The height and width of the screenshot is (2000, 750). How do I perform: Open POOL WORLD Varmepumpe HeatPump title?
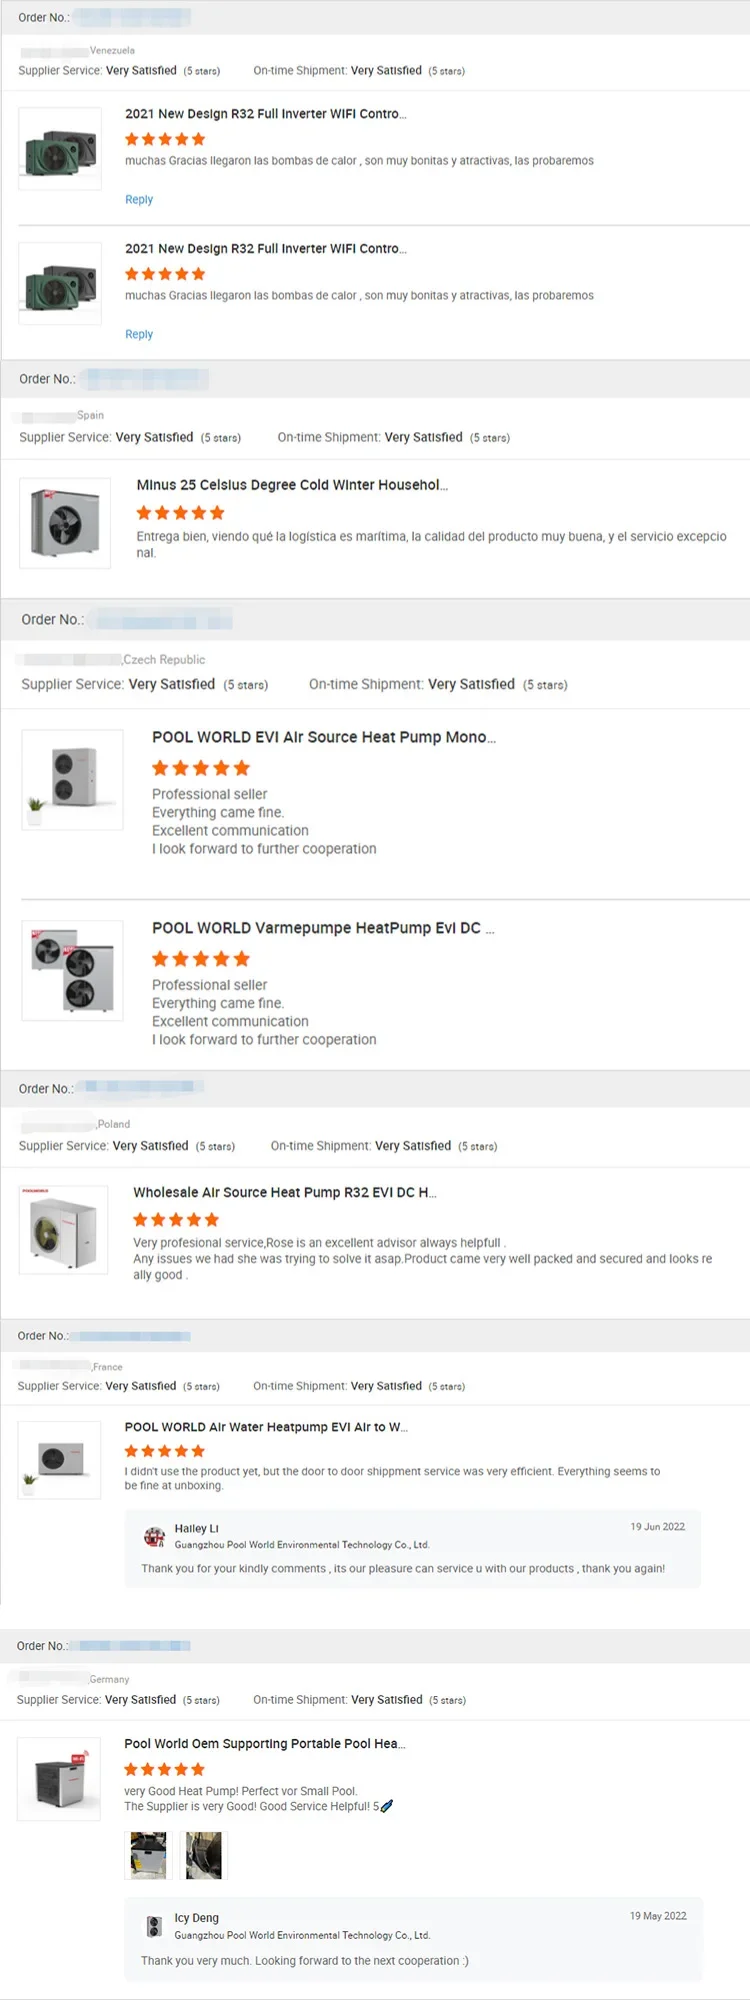(323, 928)
